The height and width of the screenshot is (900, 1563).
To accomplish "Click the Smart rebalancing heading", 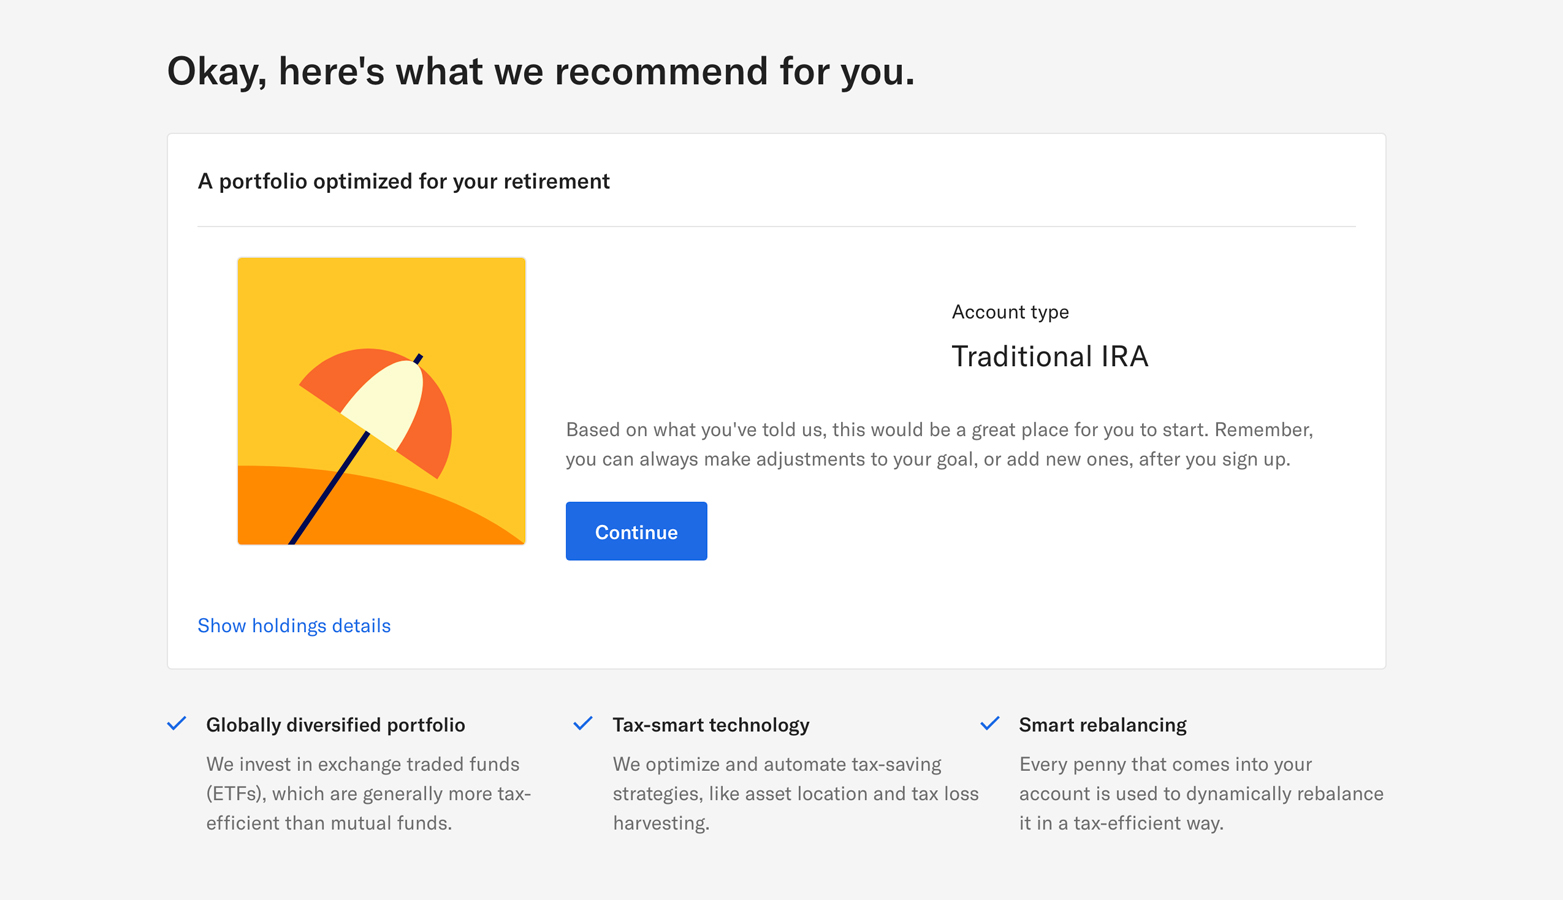I will point(1102,724).
